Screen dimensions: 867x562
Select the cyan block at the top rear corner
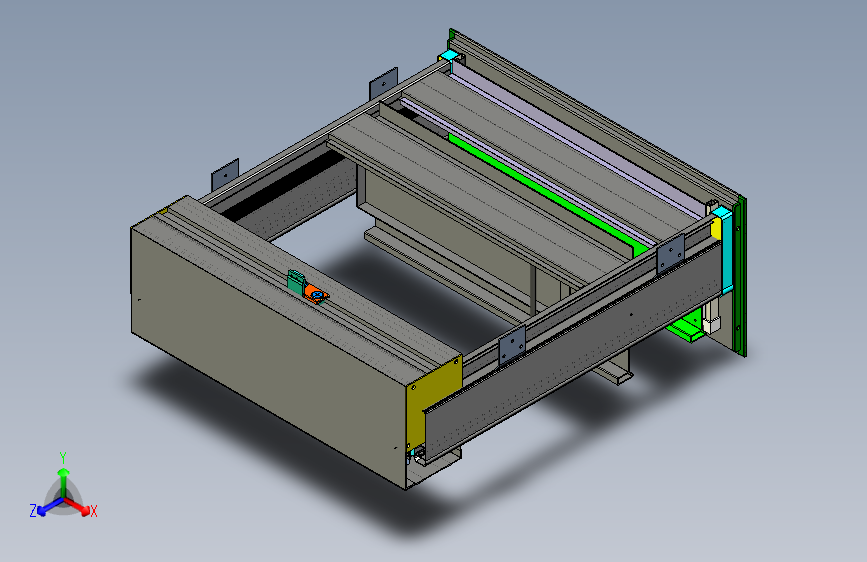pos(449,55)
